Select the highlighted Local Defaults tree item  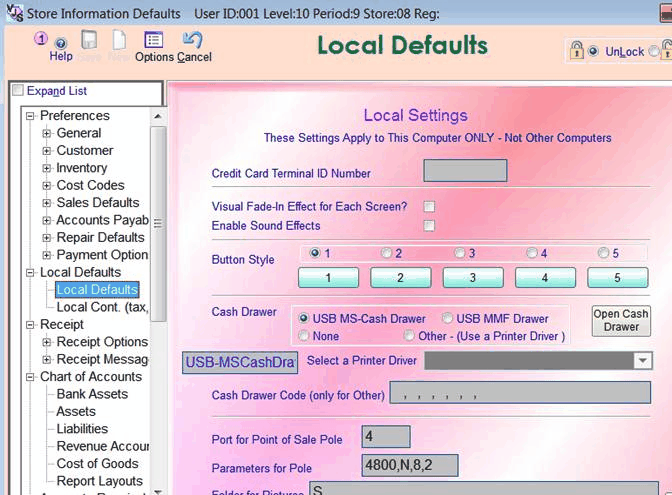[x=97, y=290]
